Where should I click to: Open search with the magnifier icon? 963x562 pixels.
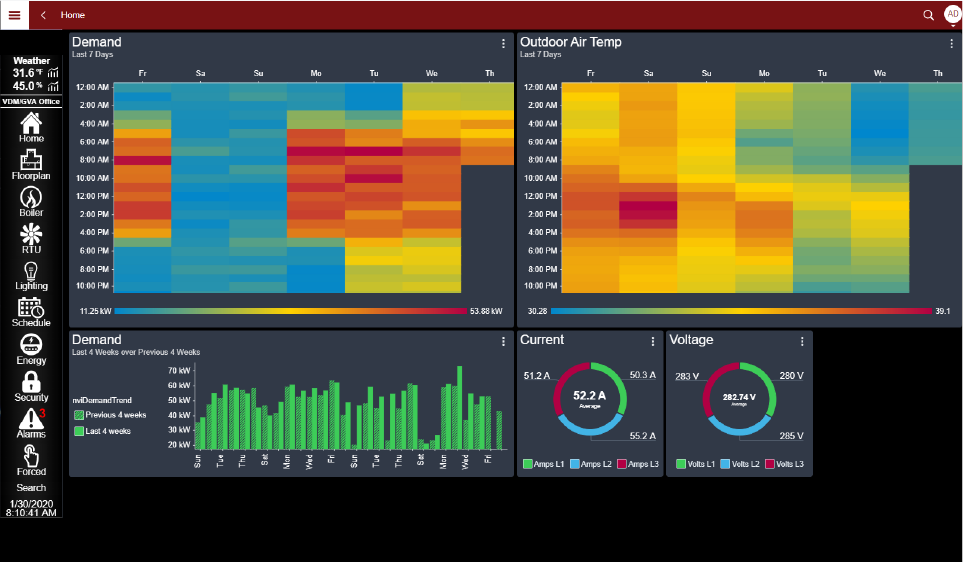(x=928, y=15)
